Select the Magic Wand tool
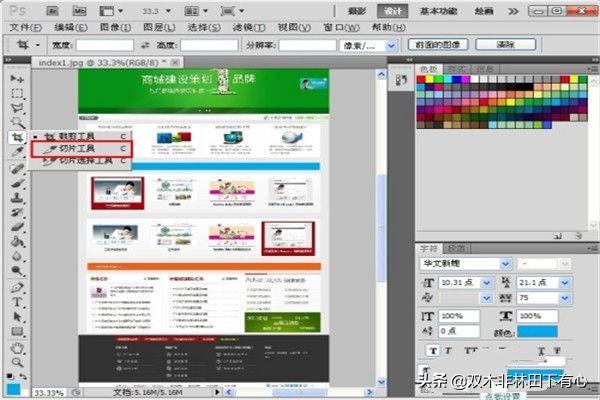This screenshot has width=600, height=400. (x=17, y=122)
